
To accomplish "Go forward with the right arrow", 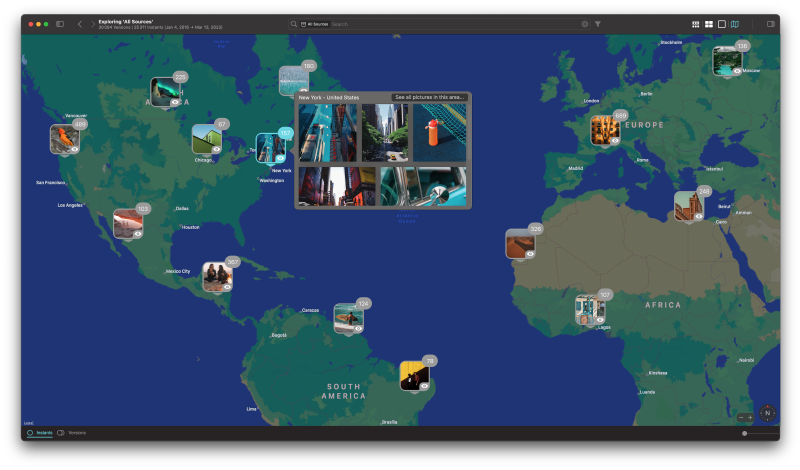I will point(93,24).
